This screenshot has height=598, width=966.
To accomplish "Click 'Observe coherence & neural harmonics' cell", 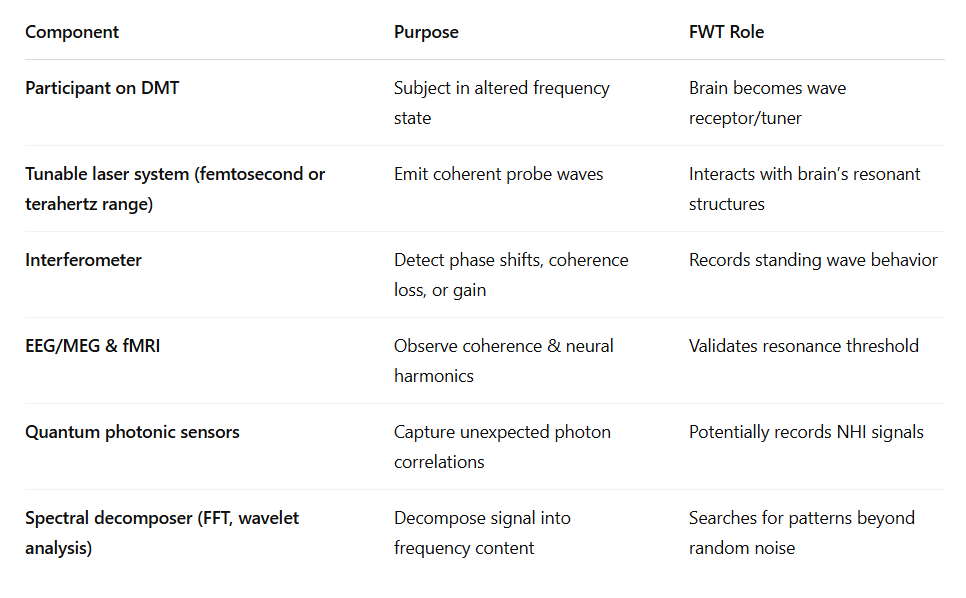I will [x=504, y=361].
